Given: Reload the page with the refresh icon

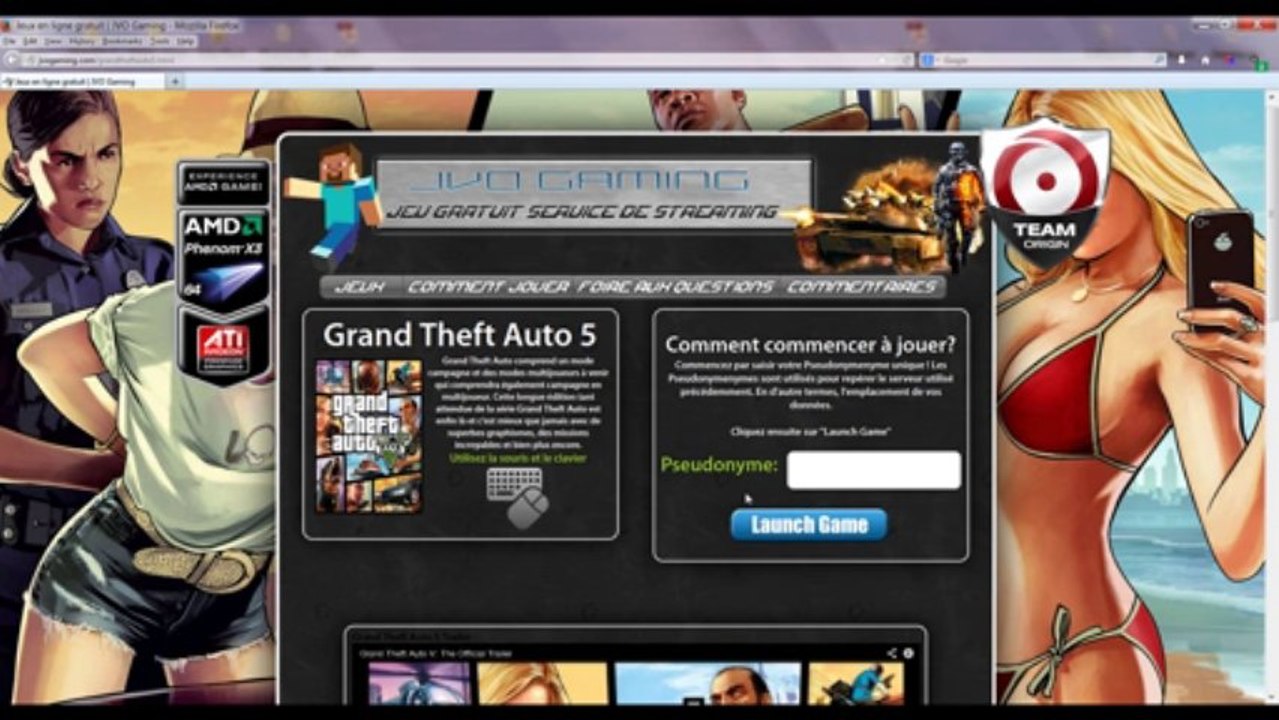Looking at the screenshot, I should click(x=906, y=60).
